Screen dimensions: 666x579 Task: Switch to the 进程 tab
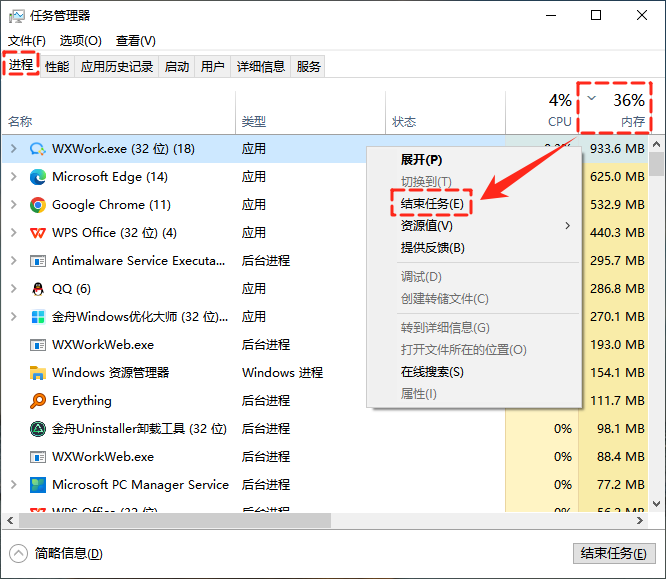[21, 65]
